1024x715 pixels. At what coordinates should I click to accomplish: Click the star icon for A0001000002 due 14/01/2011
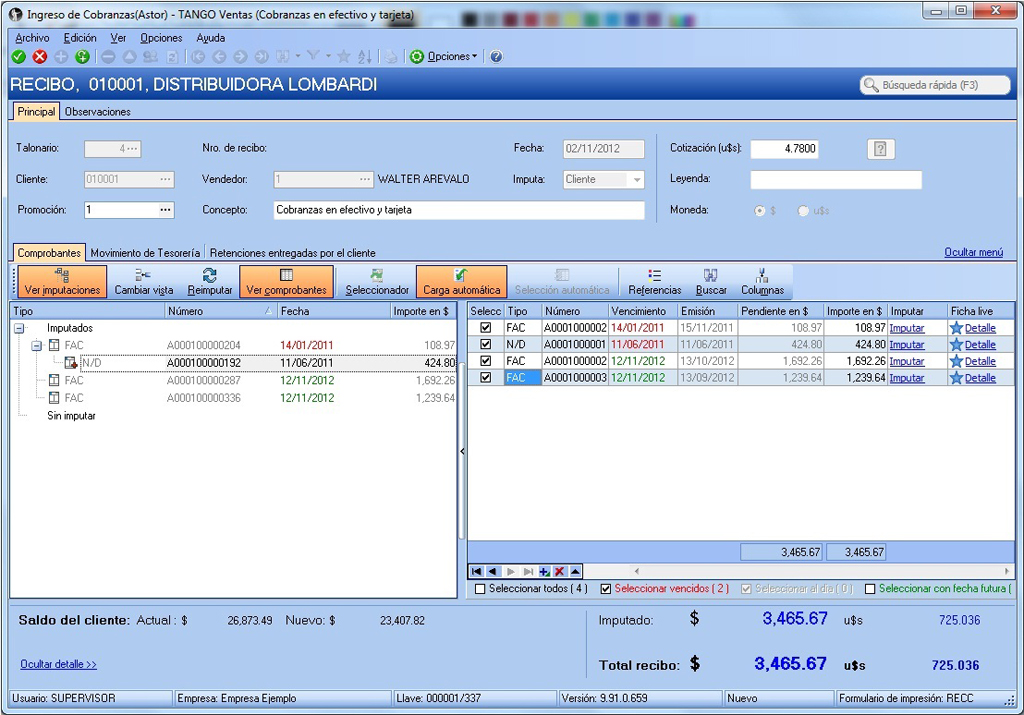(957, 328)
